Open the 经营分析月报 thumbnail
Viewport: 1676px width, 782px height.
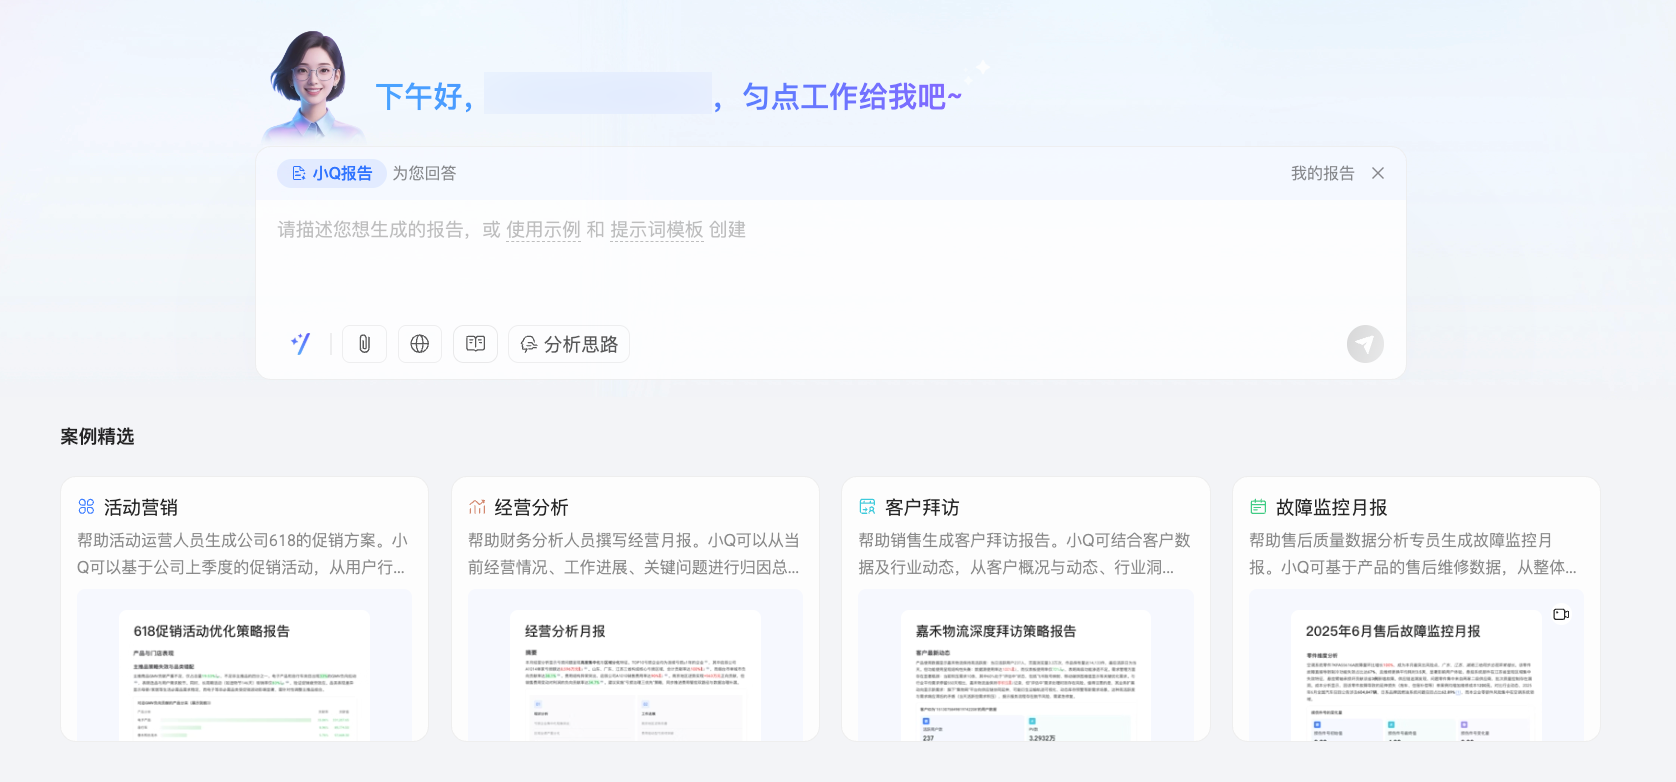635,665
